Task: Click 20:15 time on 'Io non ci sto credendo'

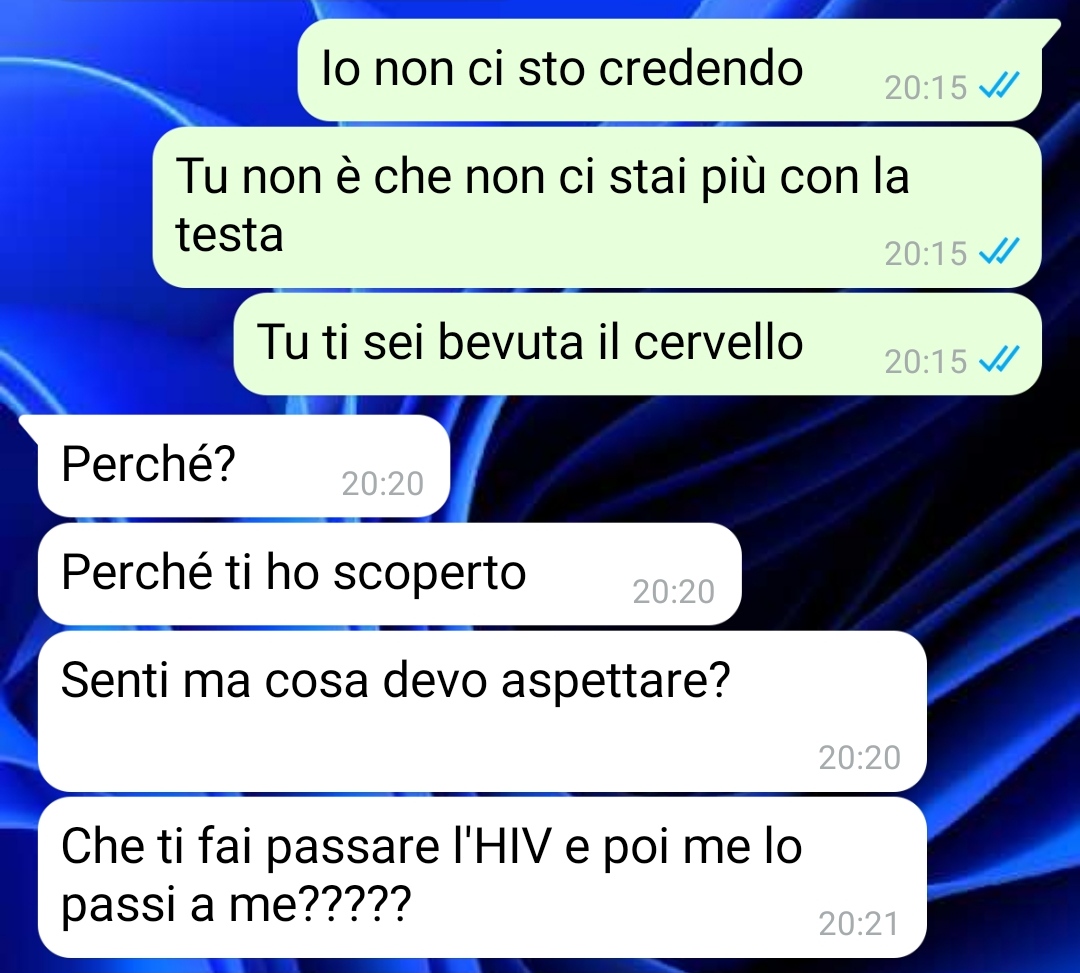Action: 926,87
